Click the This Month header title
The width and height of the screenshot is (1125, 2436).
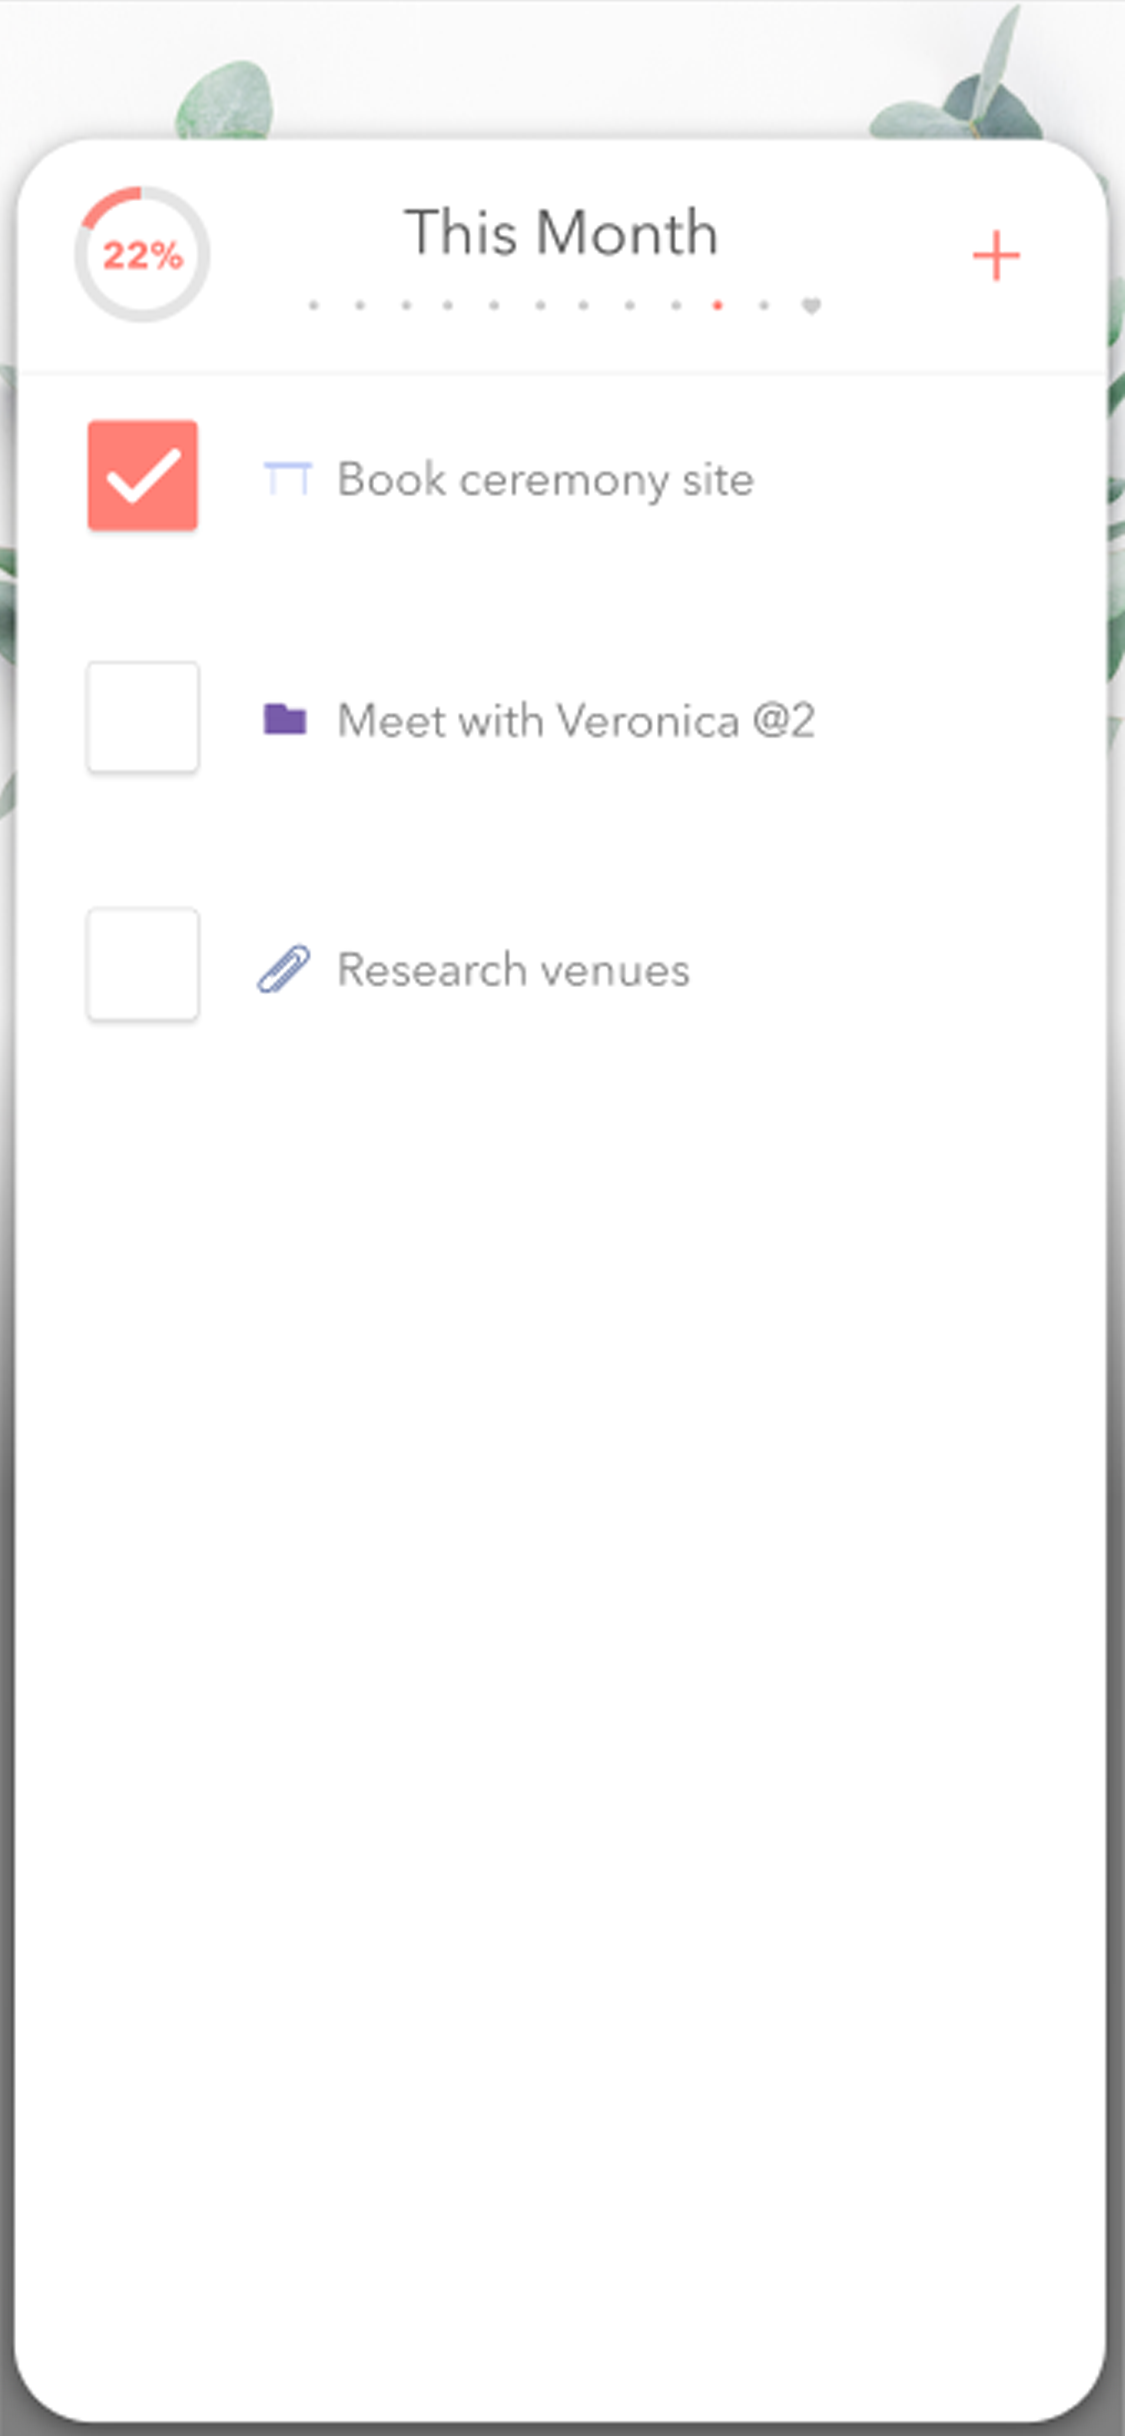(x=561, y=233)
